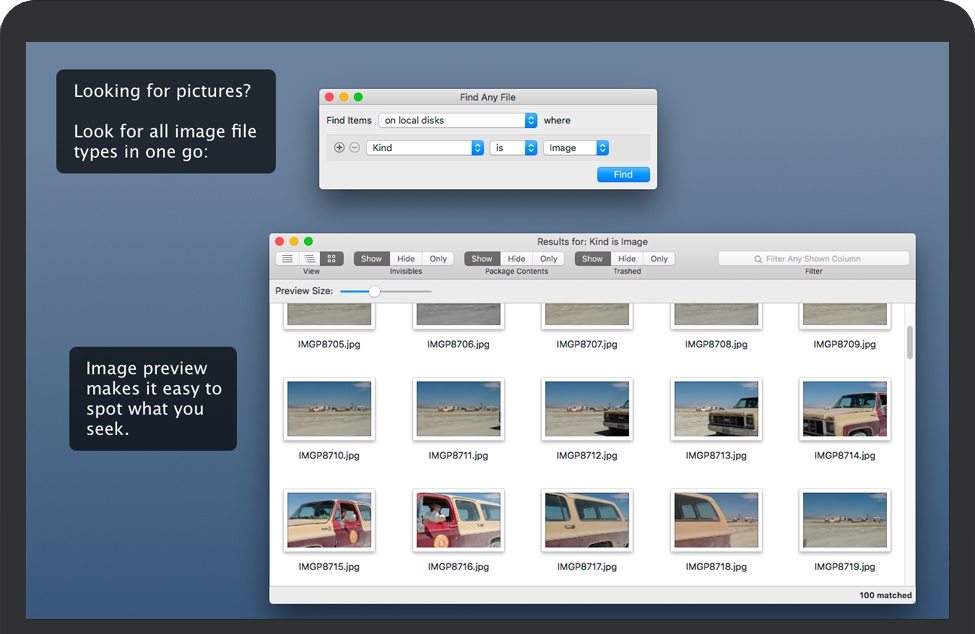Open thumbnail IMGP8716.jpg
The image size is (975, 634).
pyautogui.click(x=458, y=520)
